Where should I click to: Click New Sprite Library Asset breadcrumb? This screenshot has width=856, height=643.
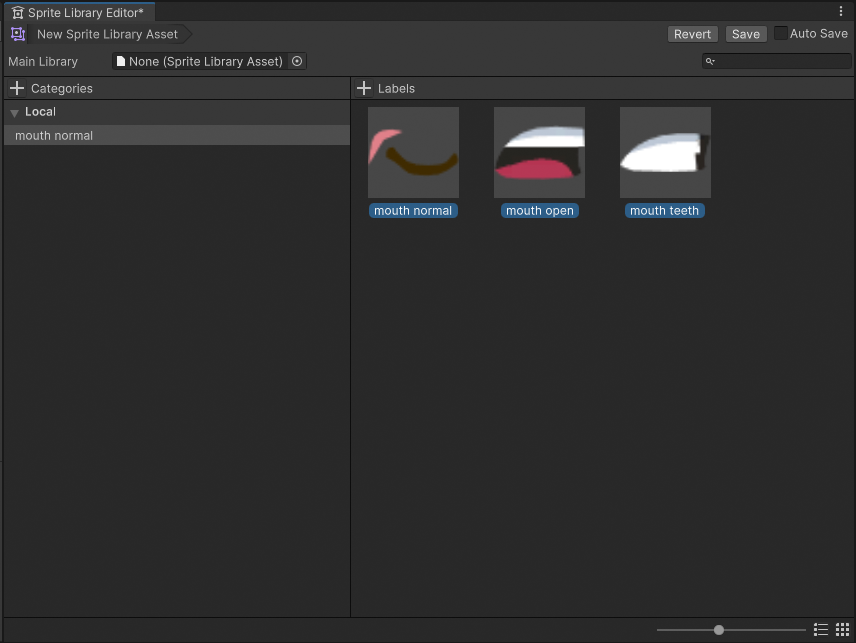(107, 34)
